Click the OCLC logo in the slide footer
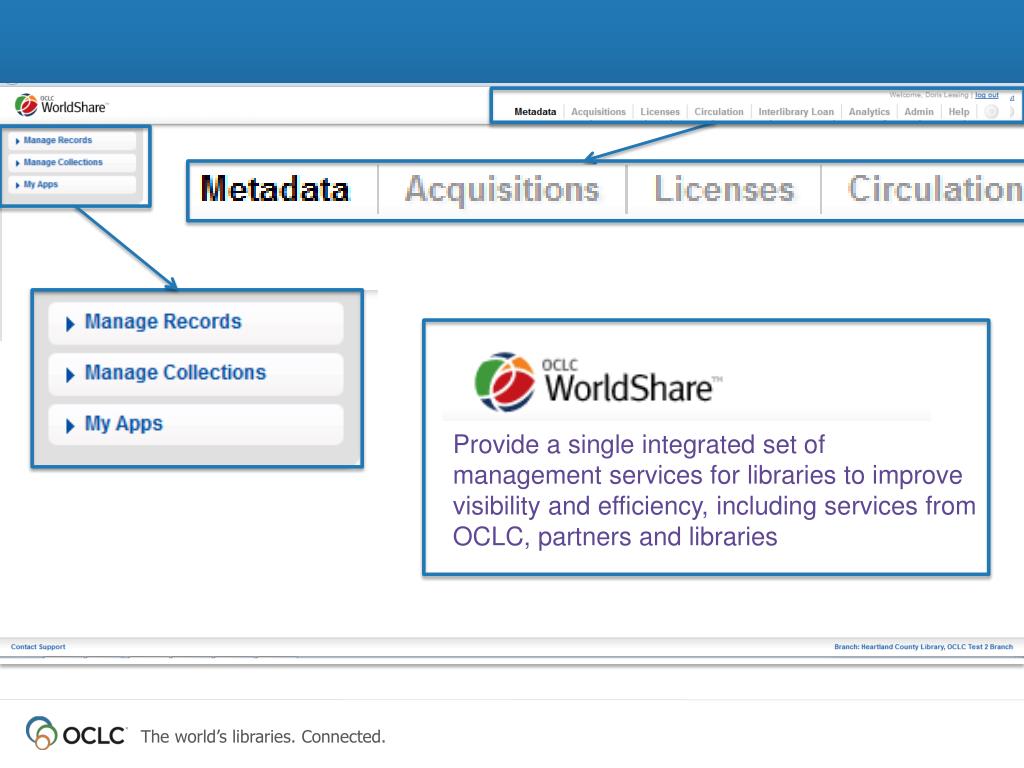The width and height of the screenshot is (1024, 768). point(78,736)
